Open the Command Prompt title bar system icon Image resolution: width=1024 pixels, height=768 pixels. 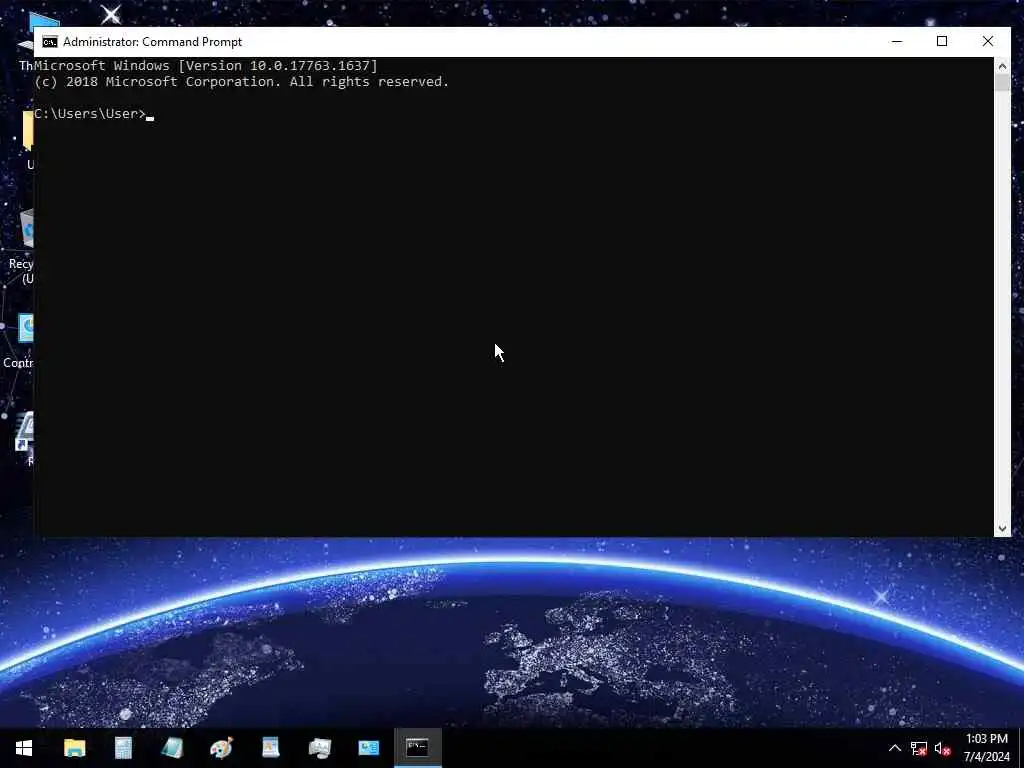click(50, 42)
